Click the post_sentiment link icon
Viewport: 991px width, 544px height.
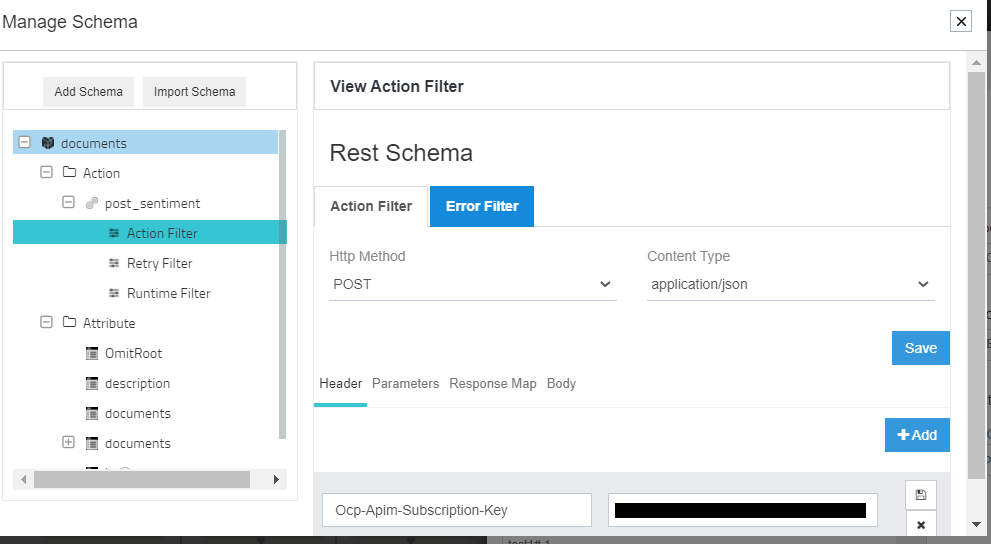pos(92,203)
